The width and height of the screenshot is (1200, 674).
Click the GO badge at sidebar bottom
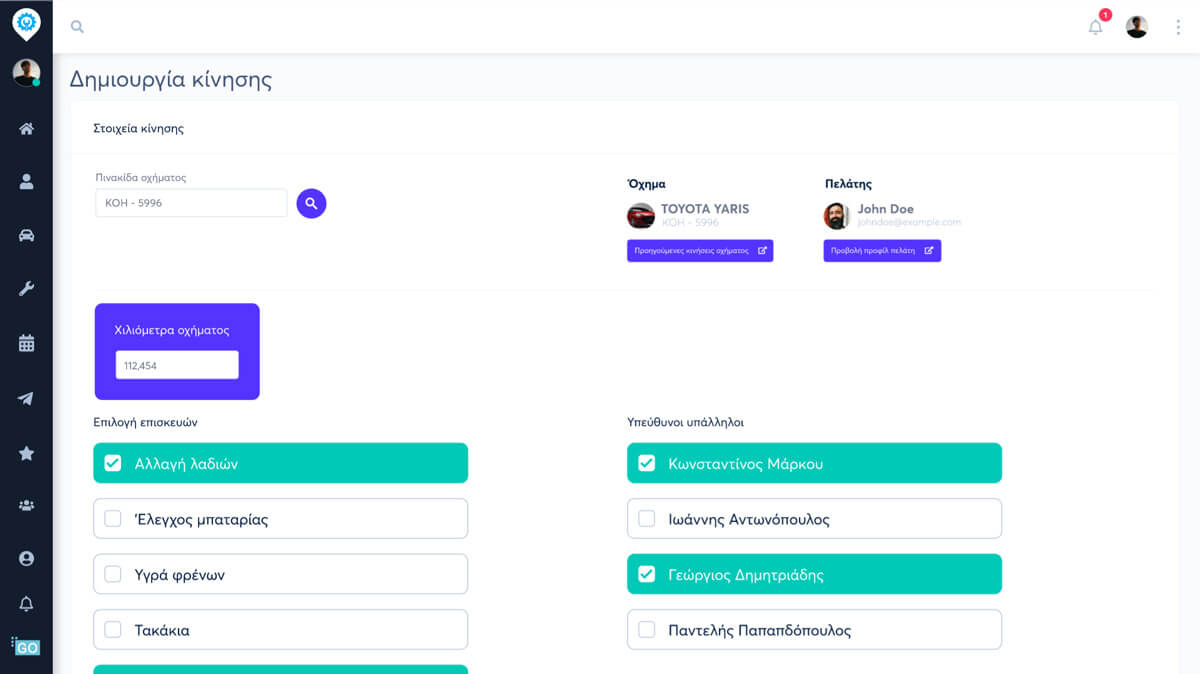tap(28, 648)
